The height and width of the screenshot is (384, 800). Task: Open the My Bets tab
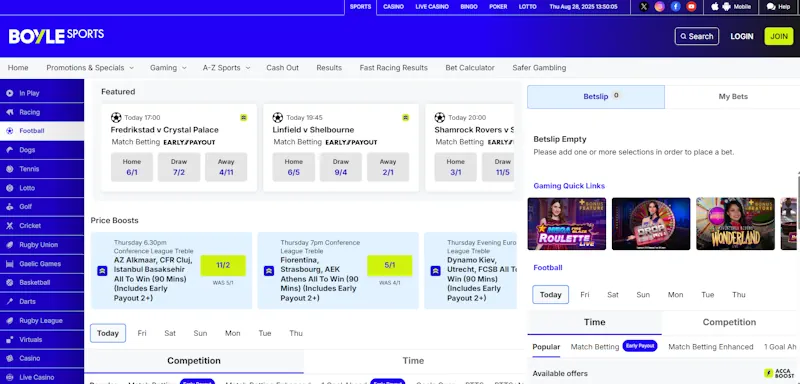[x=733, y=96]
